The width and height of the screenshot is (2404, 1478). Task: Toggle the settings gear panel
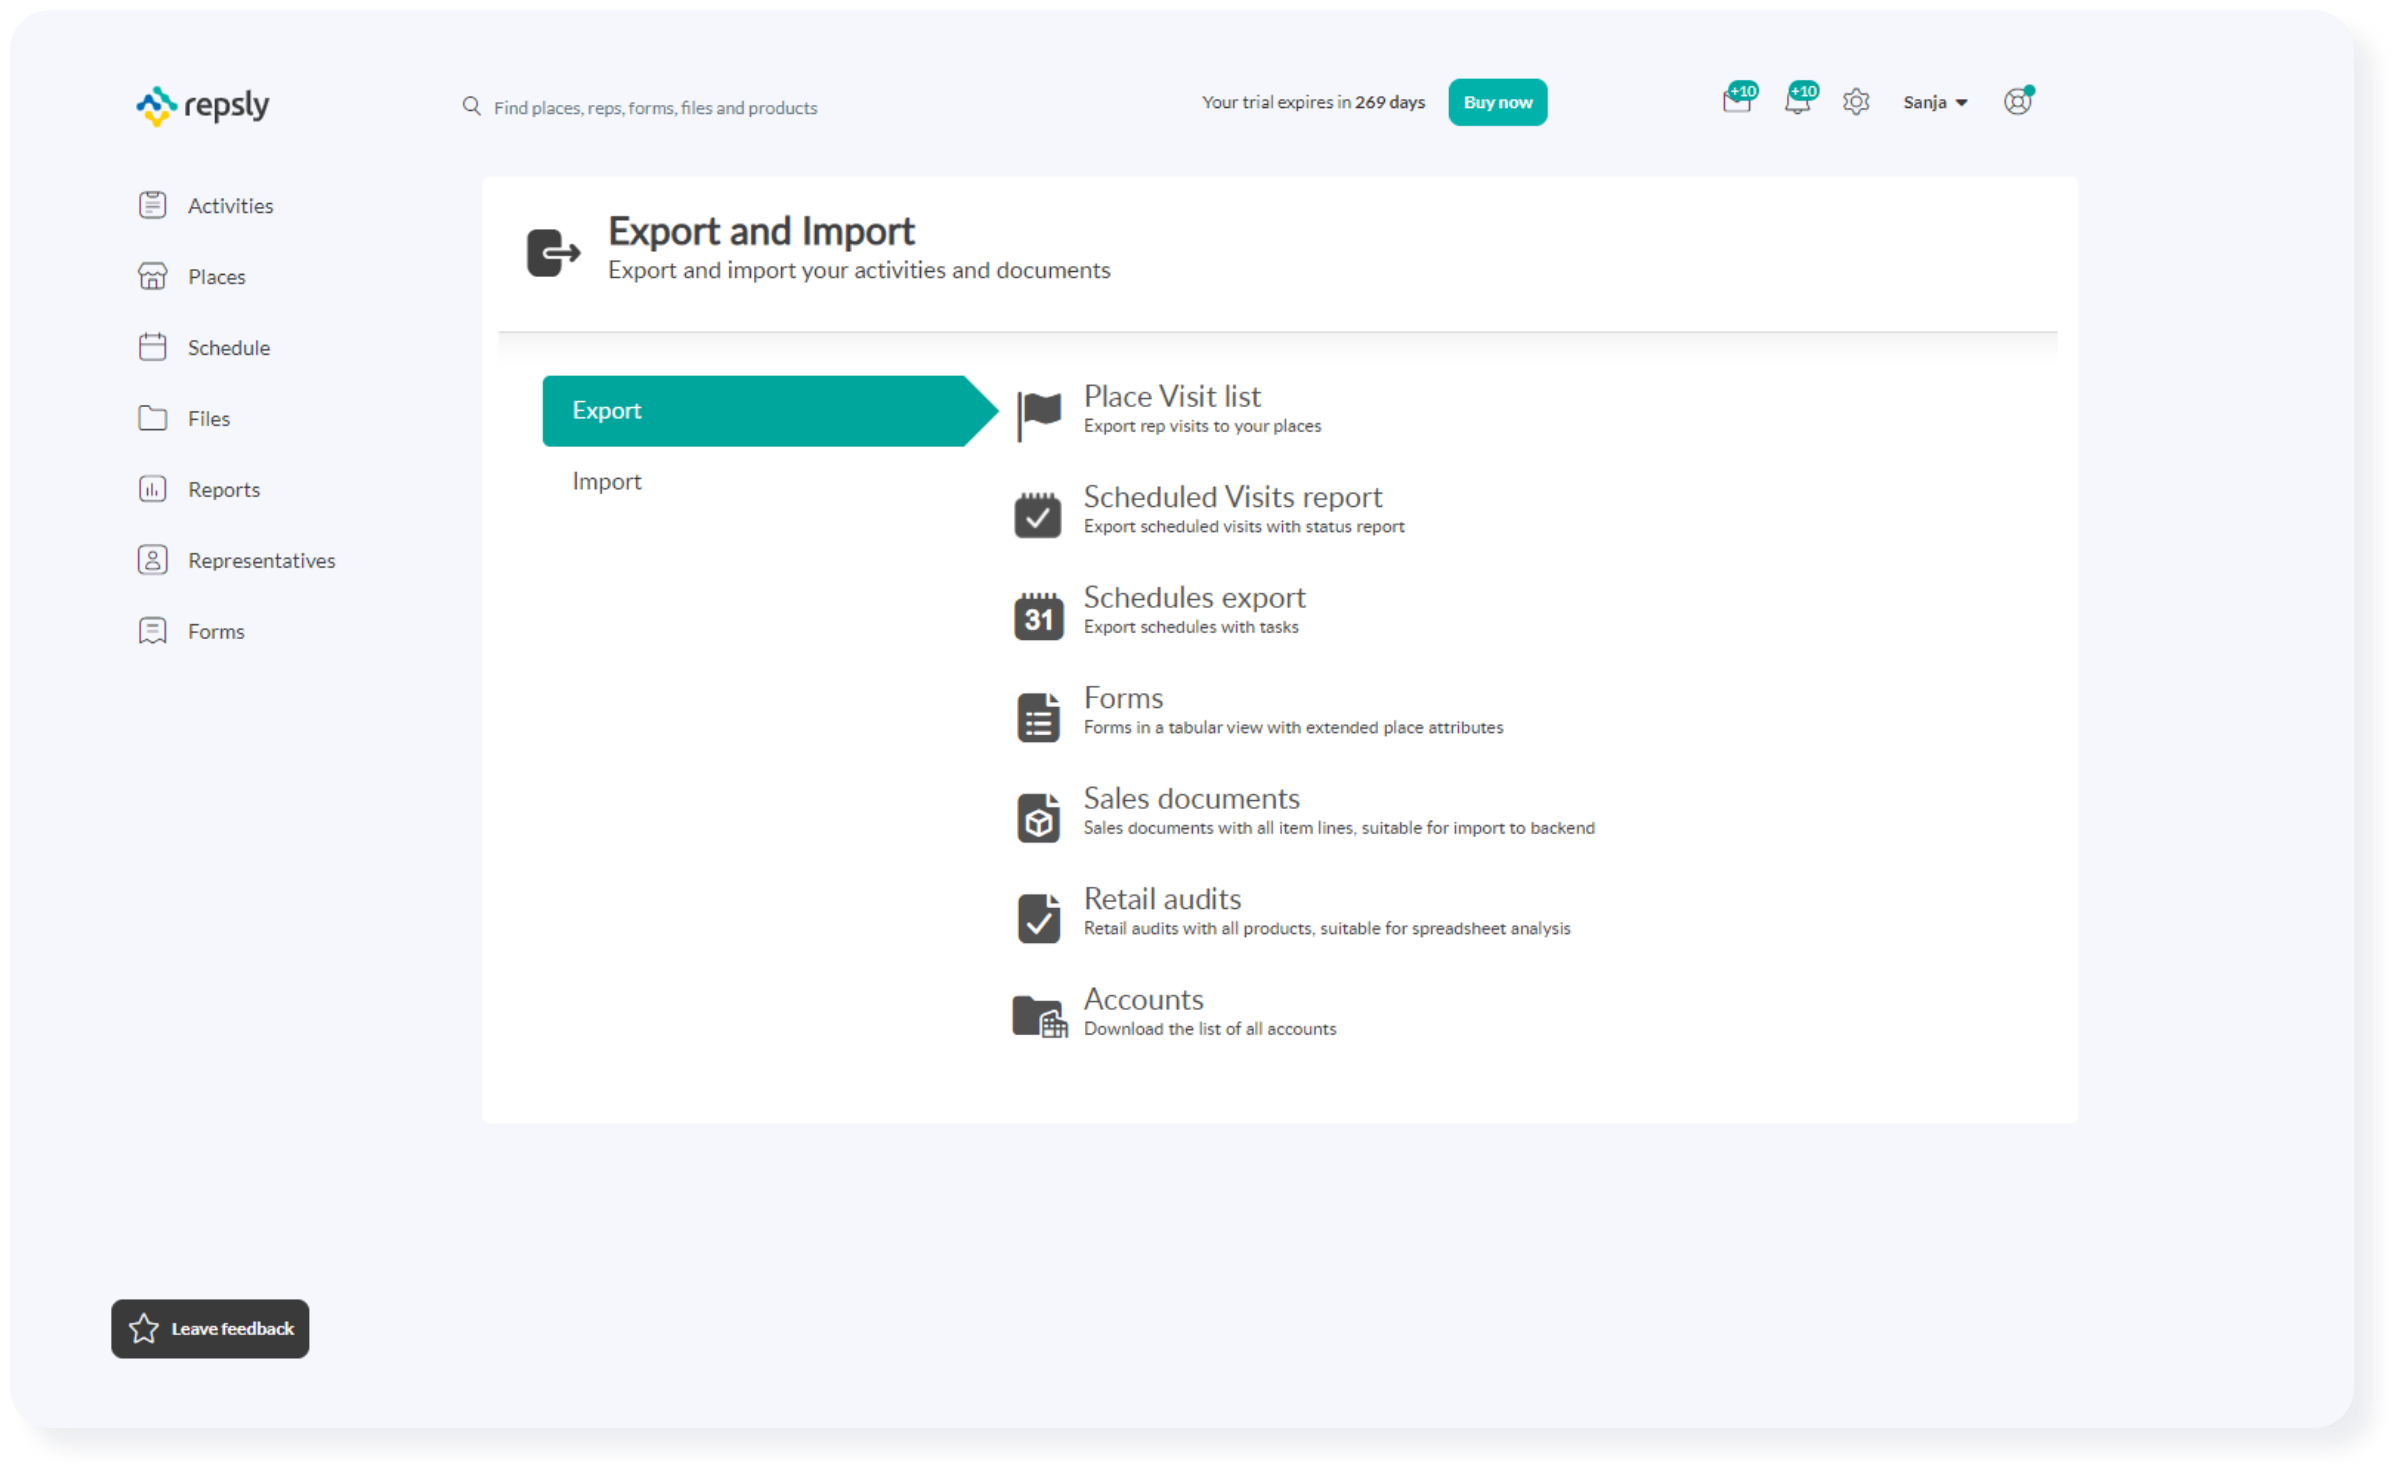tap(1855, 101)
